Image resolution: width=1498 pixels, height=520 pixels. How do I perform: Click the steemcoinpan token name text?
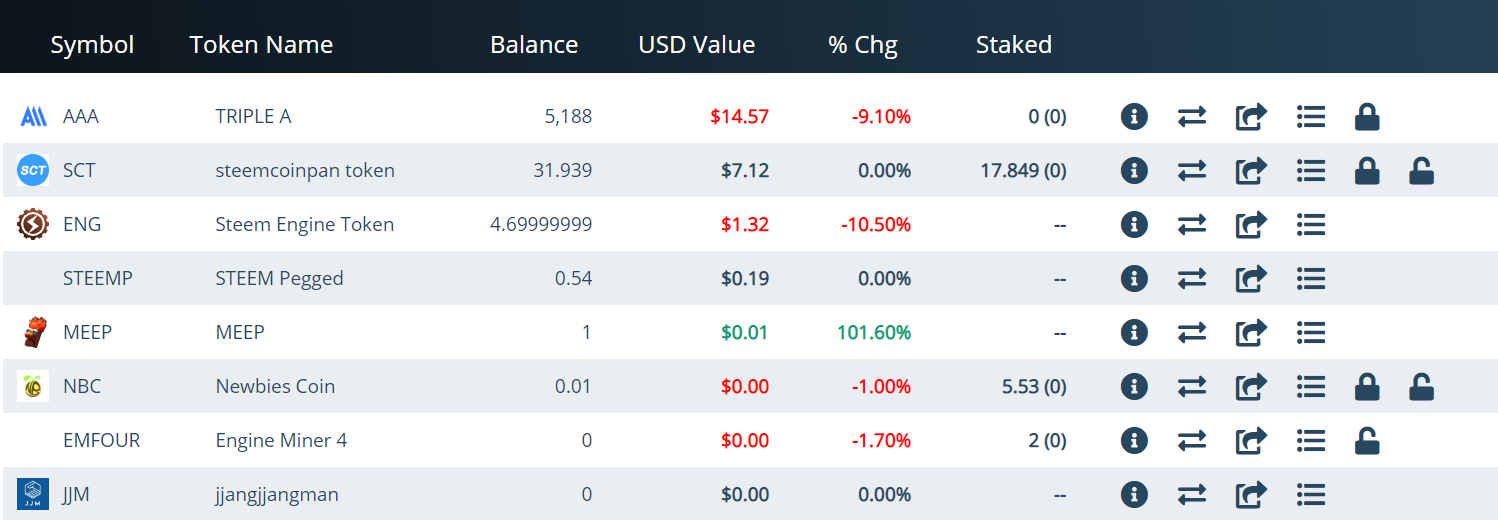click(x=305, y=171)
